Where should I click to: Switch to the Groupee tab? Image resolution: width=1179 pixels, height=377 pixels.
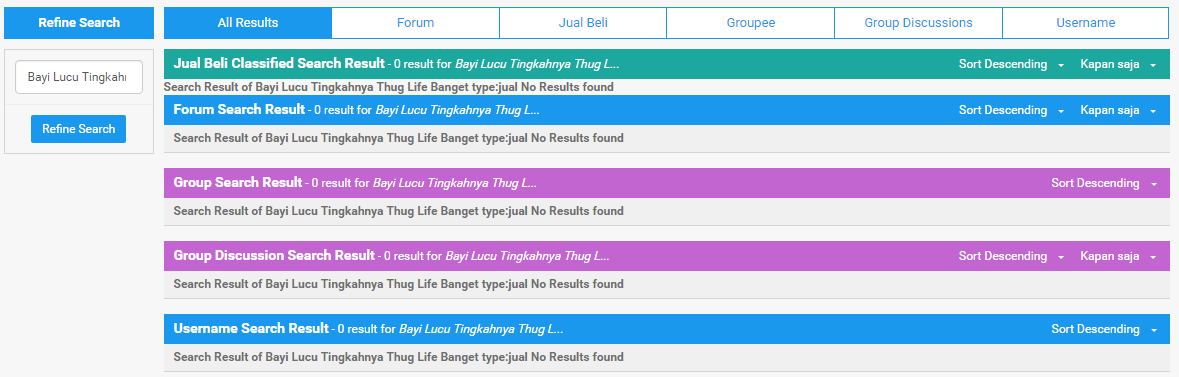(750, 23)
